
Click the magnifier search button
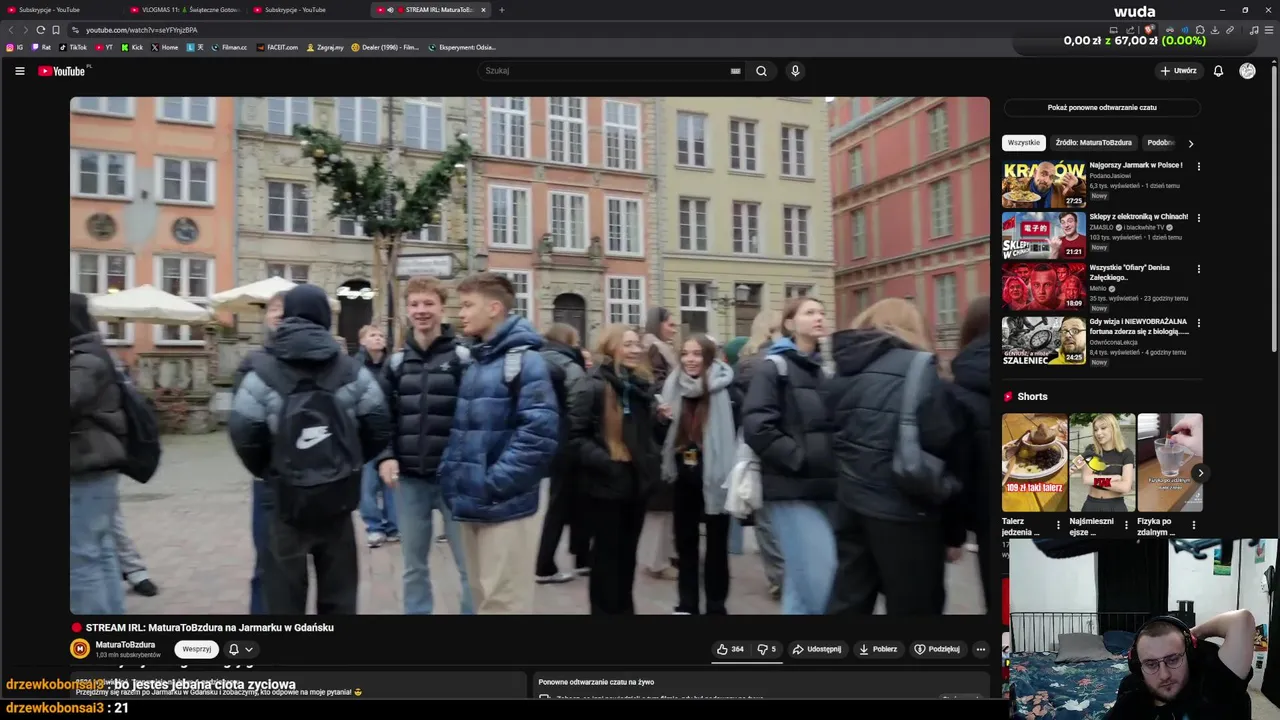(x=761, y=71)
